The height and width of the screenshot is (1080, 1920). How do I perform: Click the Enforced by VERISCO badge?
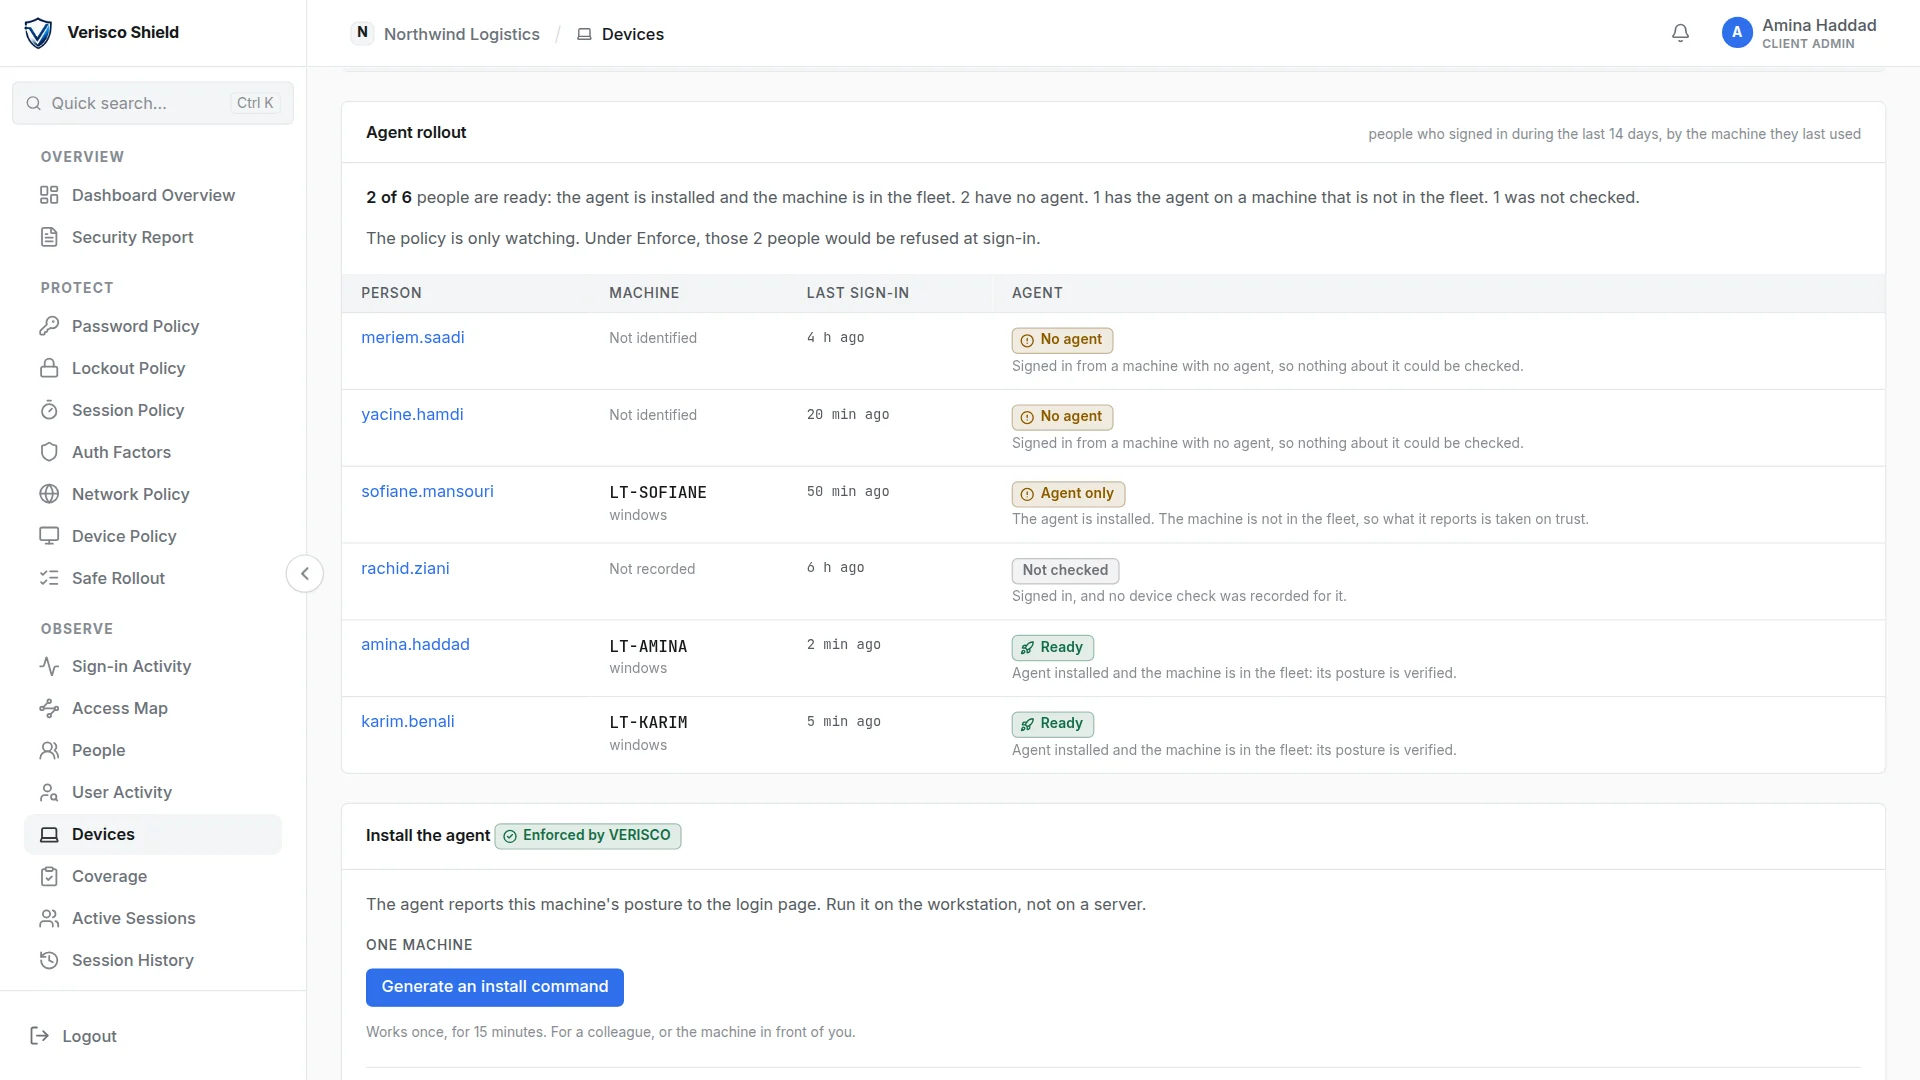(588, 836)
